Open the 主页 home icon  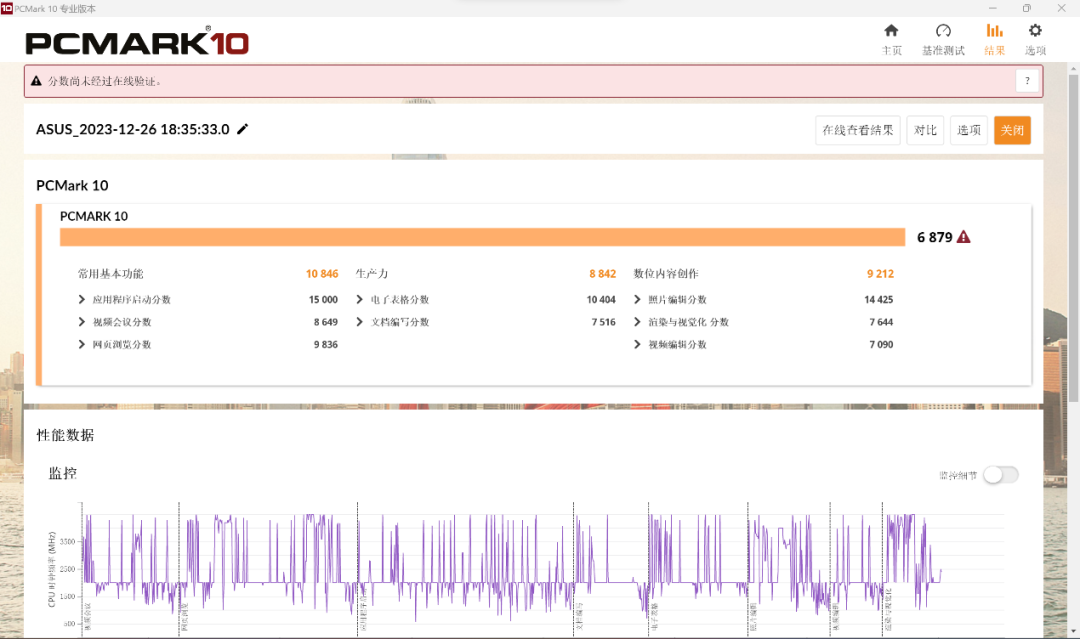point(891,31)
